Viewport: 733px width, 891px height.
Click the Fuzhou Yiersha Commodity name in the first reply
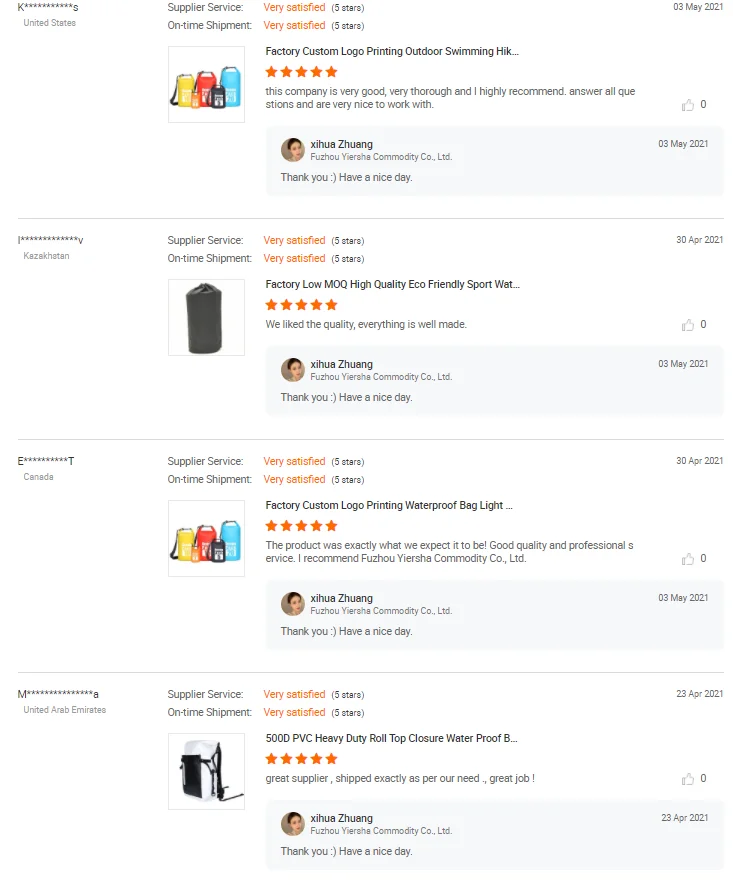pyautogui.click(x=381, y=157)
